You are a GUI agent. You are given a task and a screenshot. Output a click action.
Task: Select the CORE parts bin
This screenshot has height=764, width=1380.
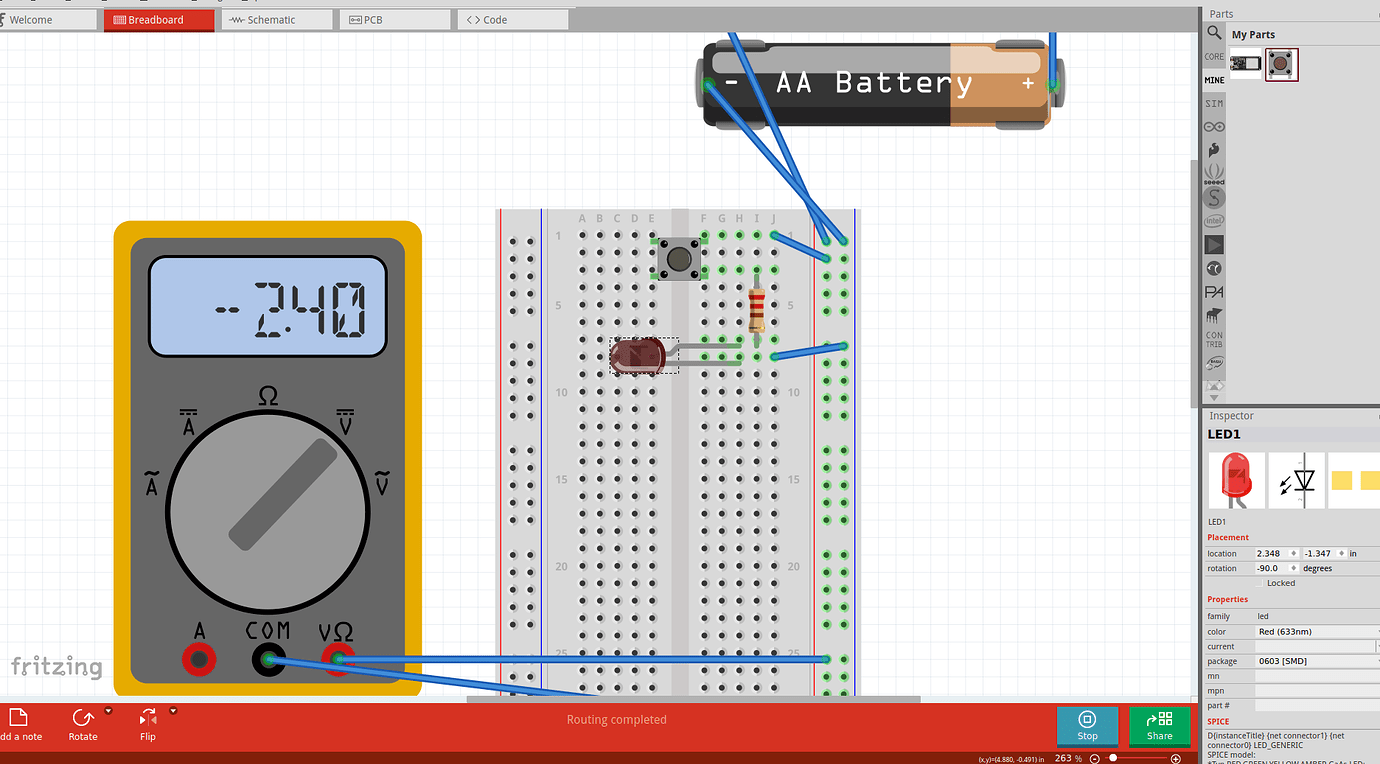coord(1214,57)
